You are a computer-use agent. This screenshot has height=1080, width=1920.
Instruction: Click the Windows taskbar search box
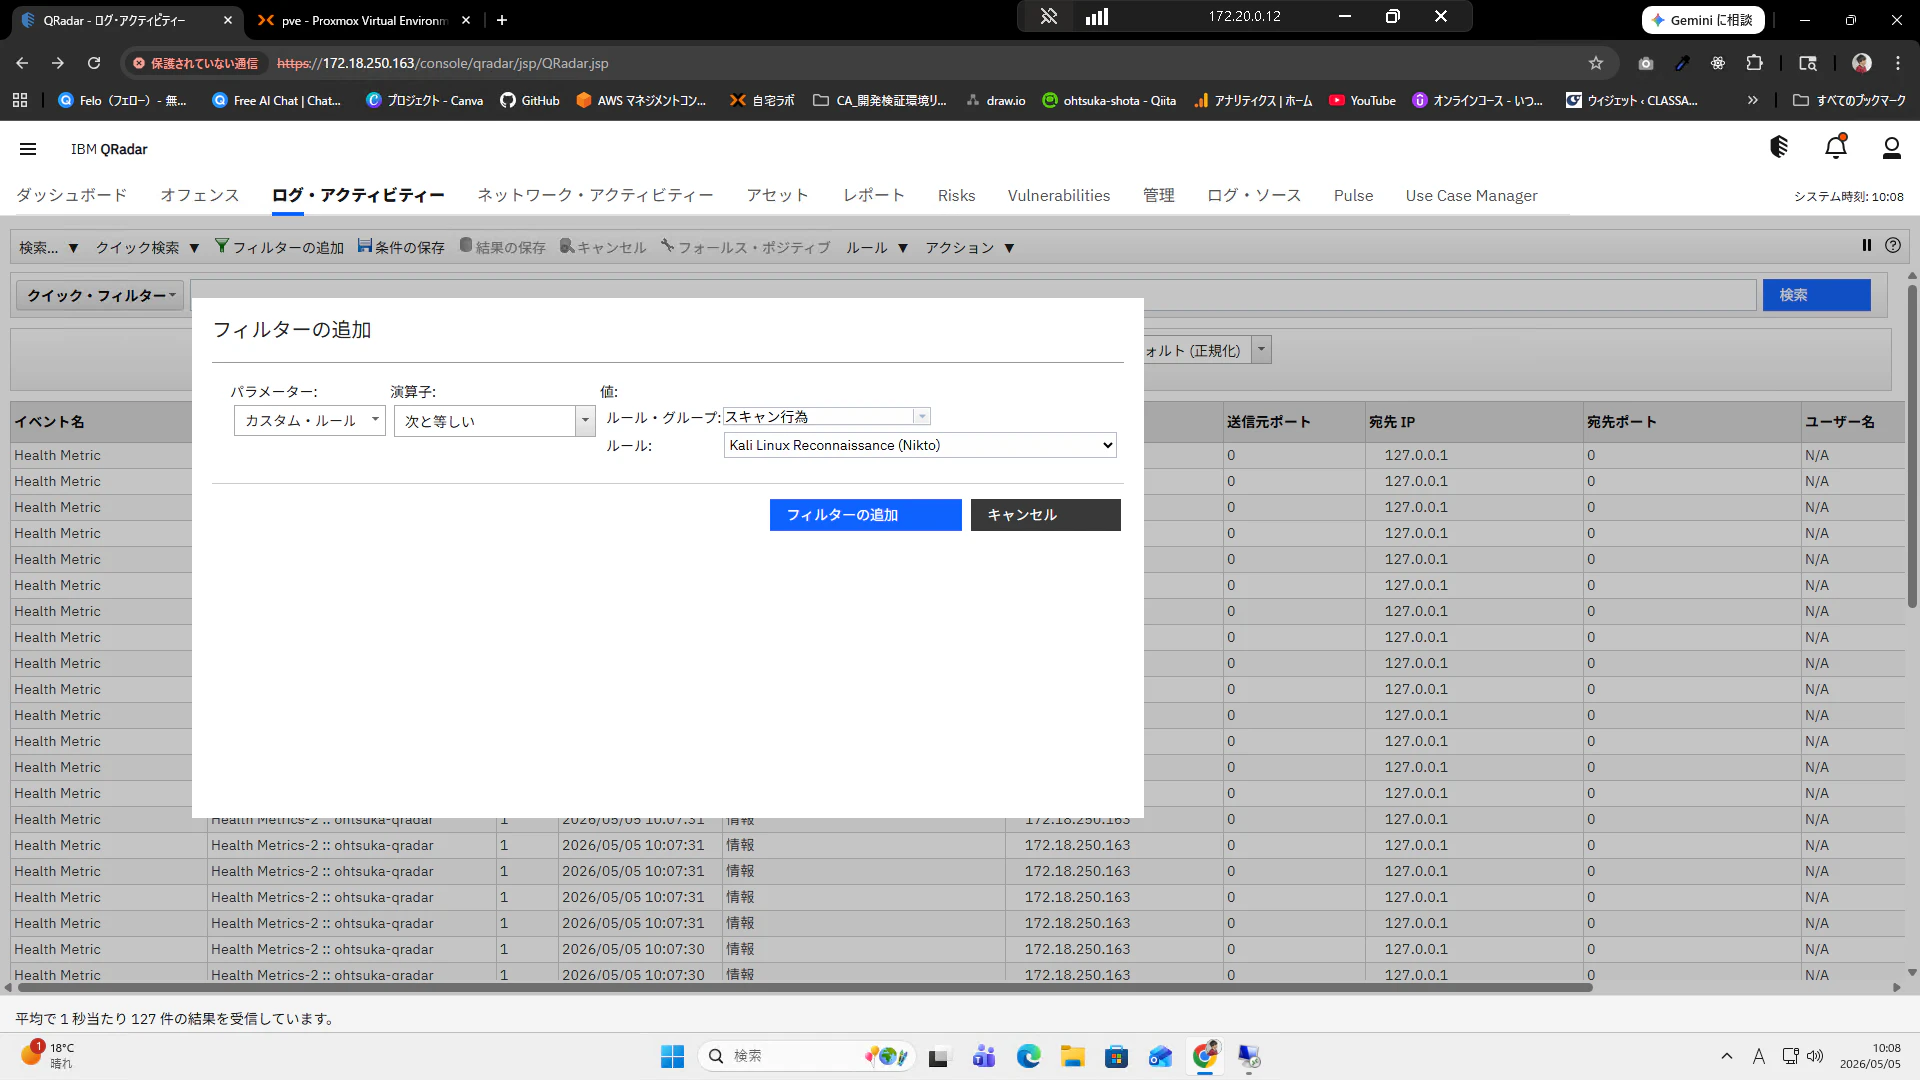(x=806, y=1056)
